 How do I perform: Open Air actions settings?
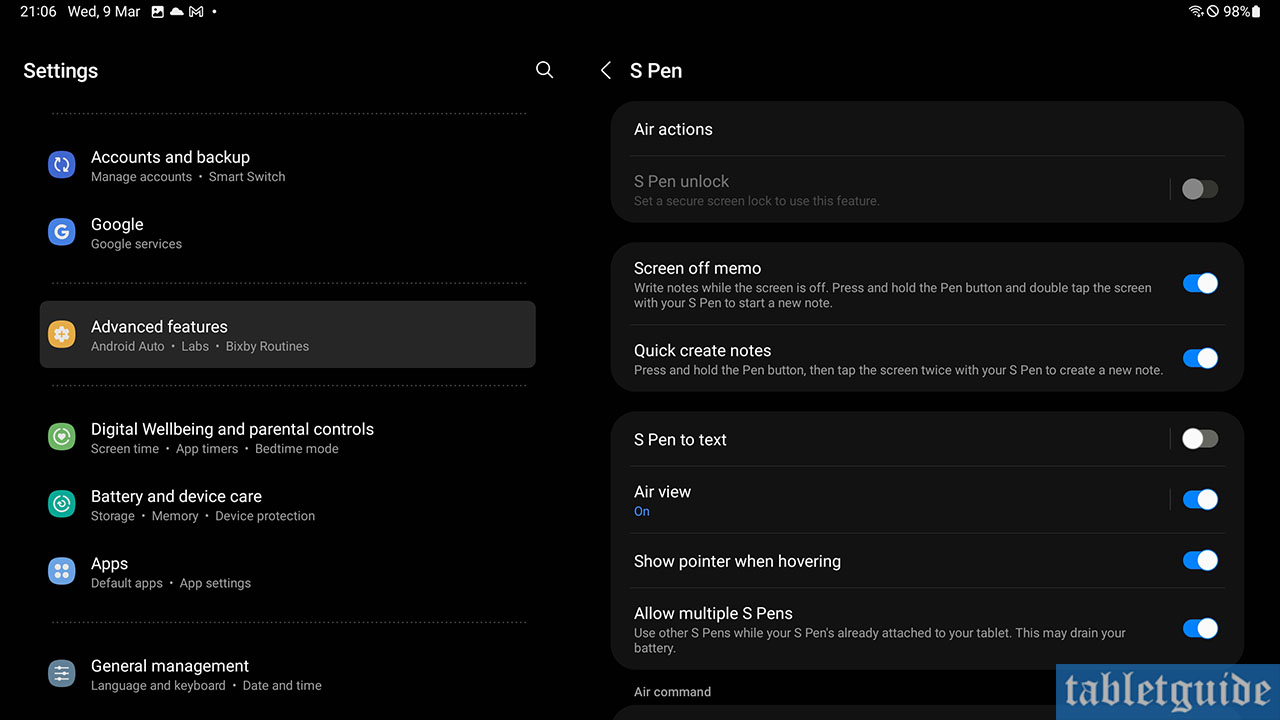coord(927,129)
